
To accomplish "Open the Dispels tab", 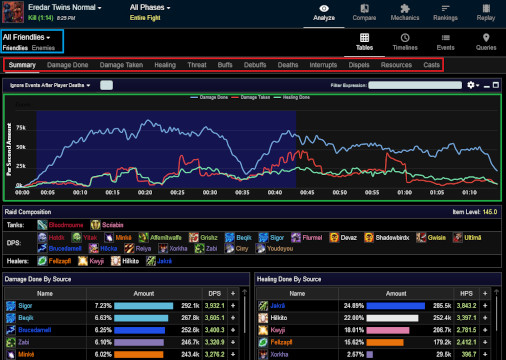I will (359, 65).
